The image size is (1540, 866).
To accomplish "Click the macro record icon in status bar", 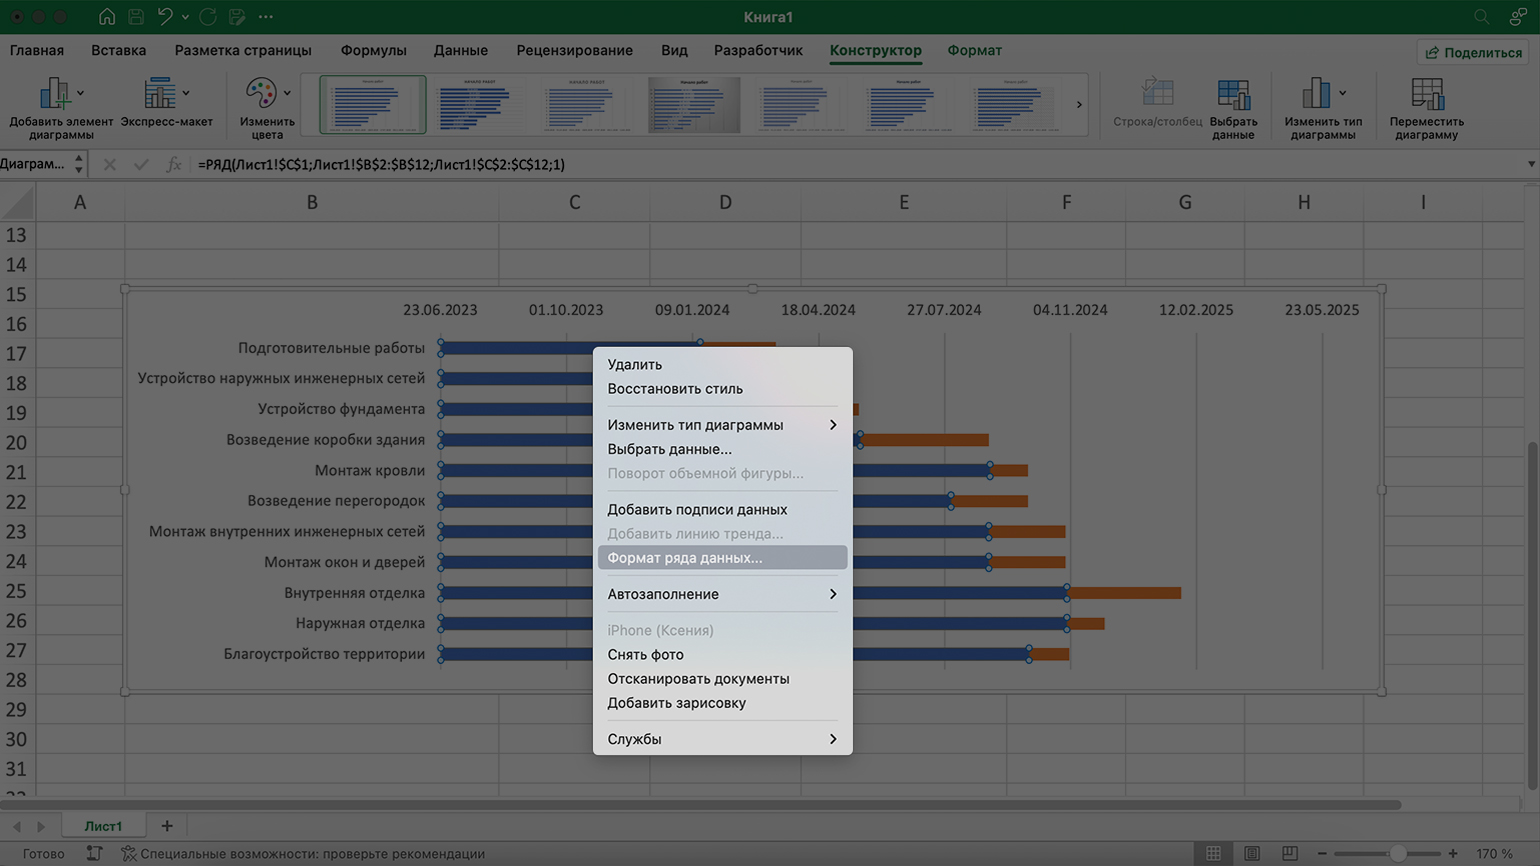I will [93, 853].
